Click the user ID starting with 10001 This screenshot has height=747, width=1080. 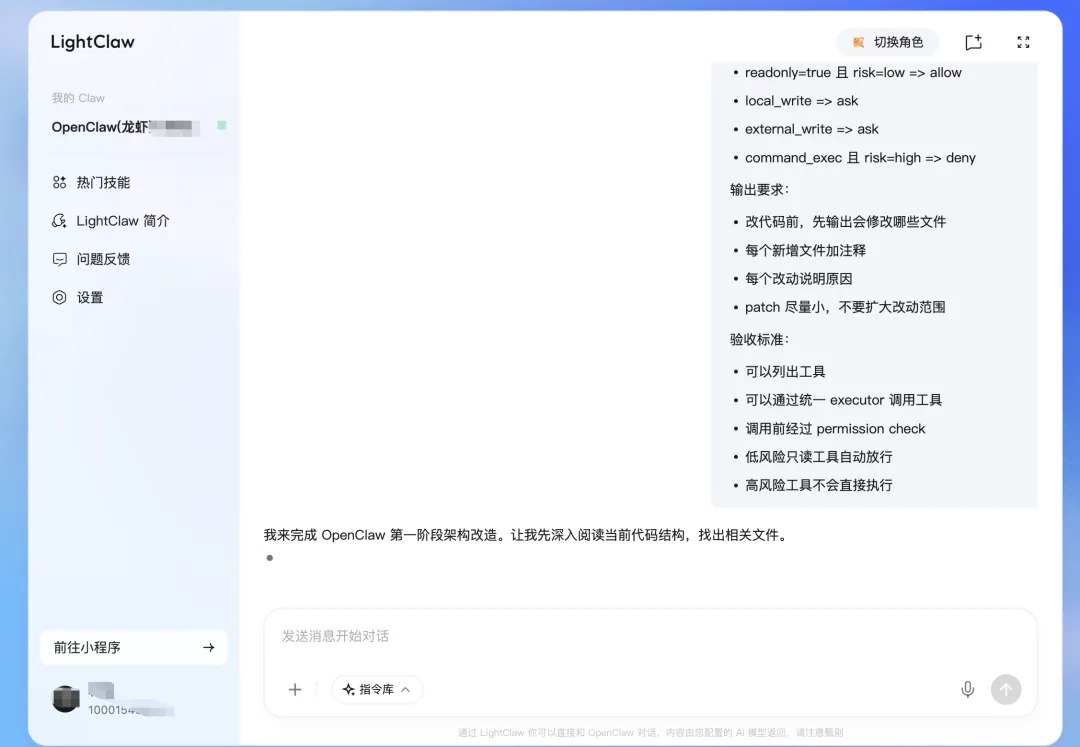click(x=131, y=710)
